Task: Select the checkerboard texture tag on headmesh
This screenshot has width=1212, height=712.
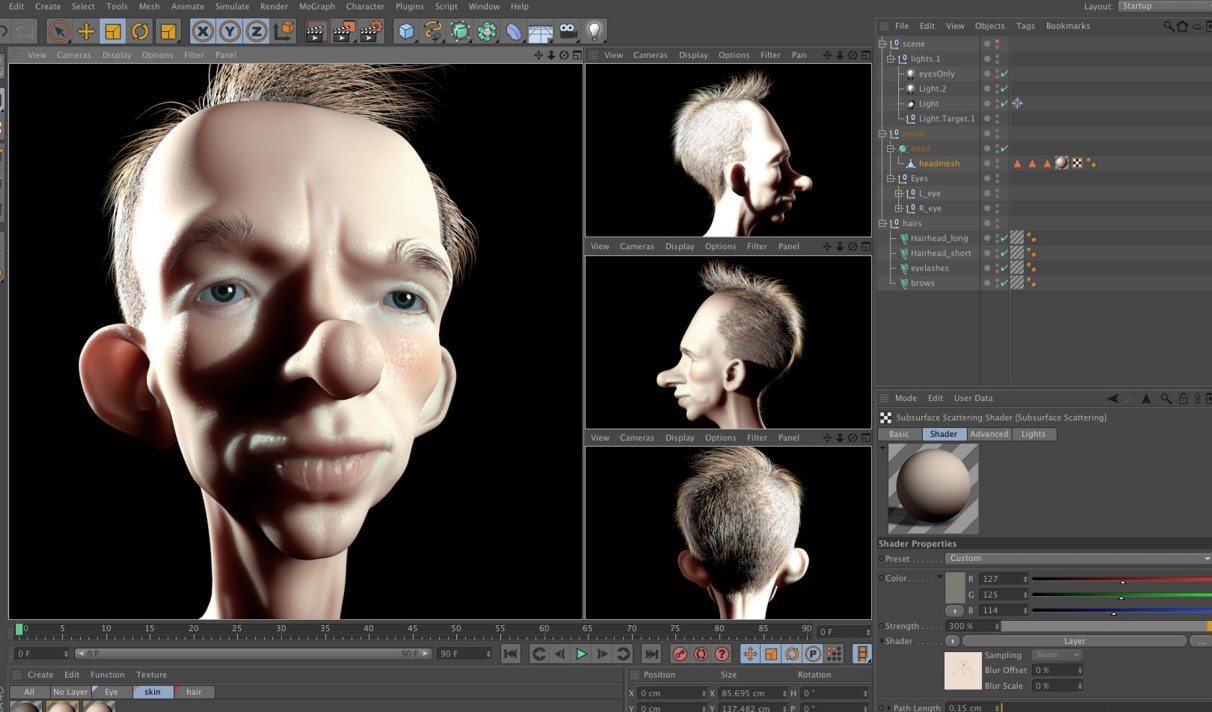Action: click(x=1077, y=163)
